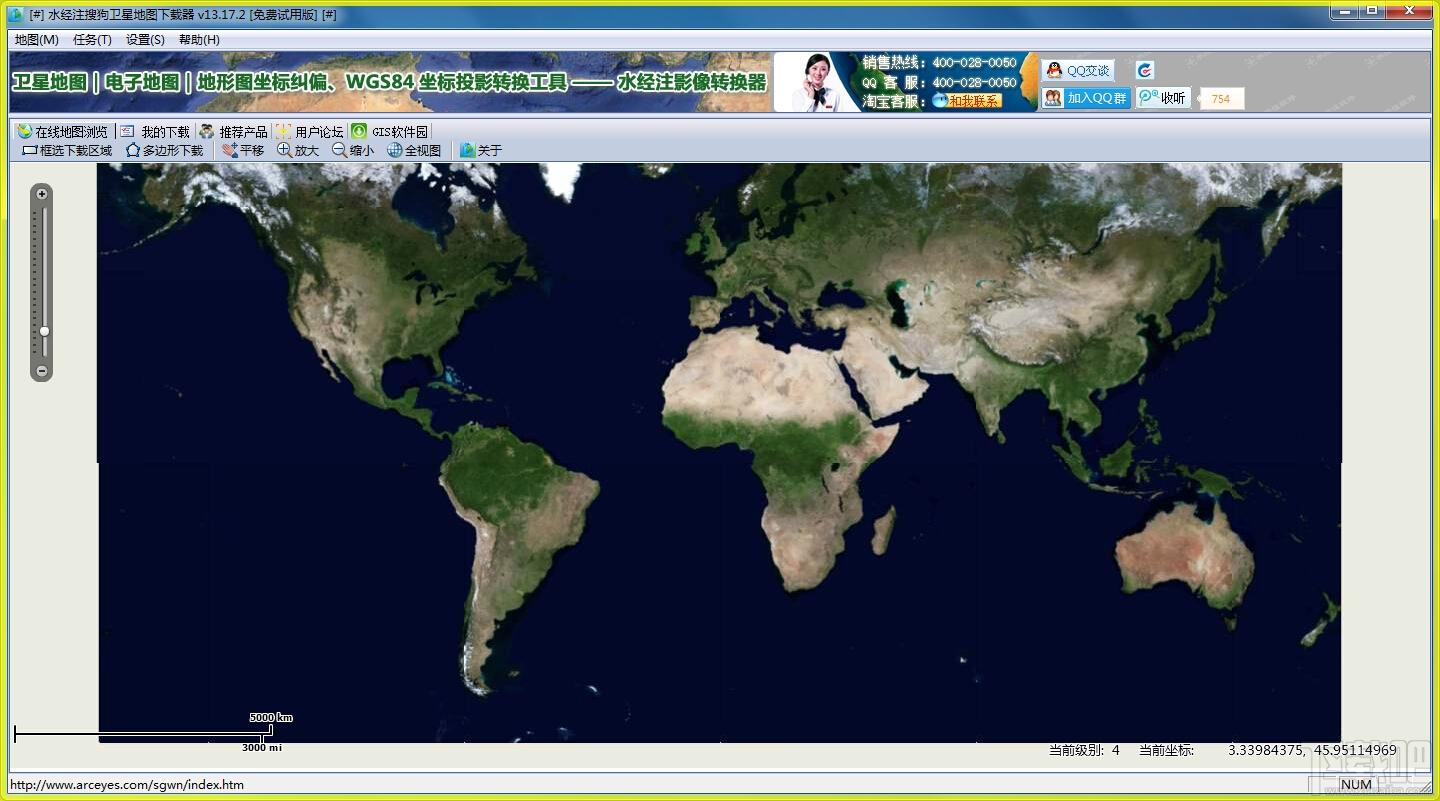This screenshot has height=801, width=1440.
Task: Click the plus button atop zoom slider
Action: tap(42, 194)
